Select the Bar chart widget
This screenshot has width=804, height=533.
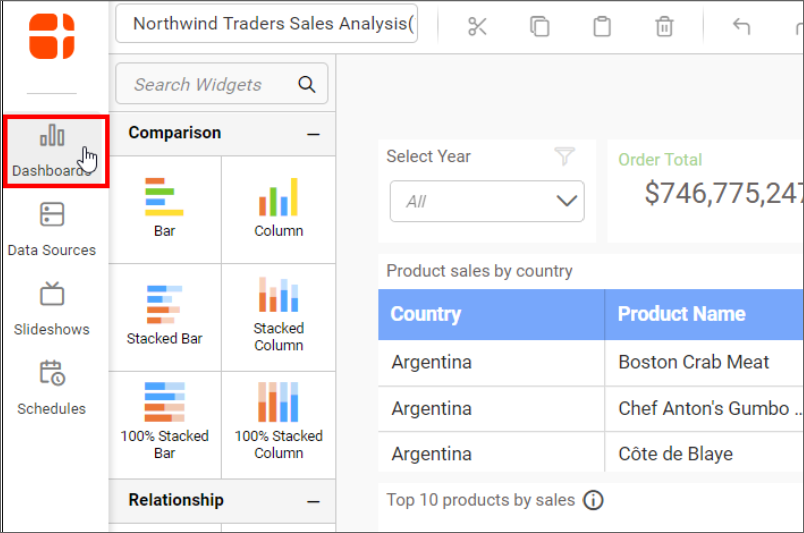tap(164, 208)
